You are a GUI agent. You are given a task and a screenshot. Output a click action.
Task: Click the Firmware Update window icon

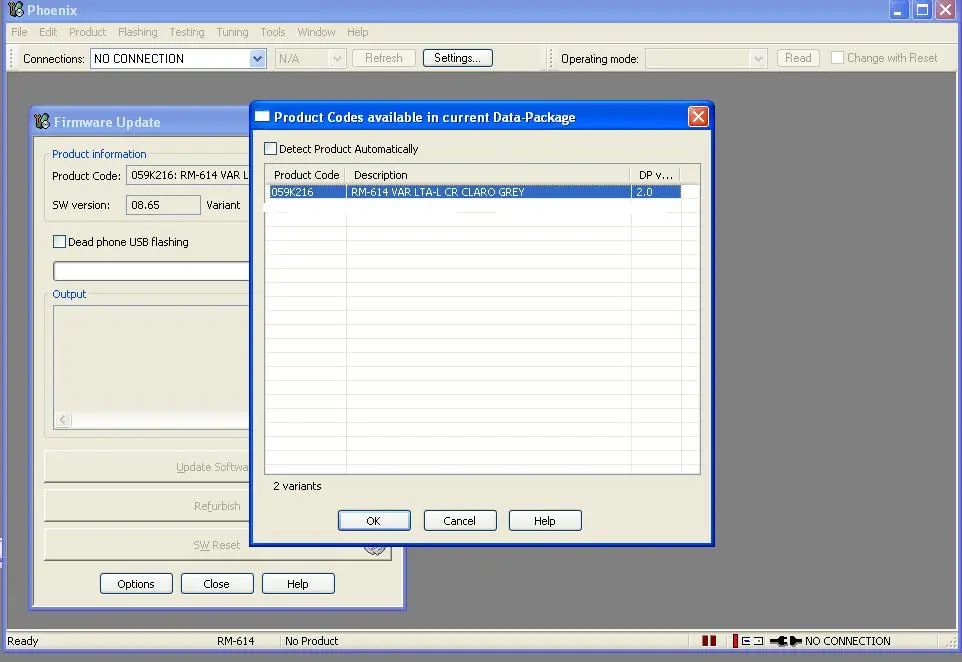tap(42, 122)
